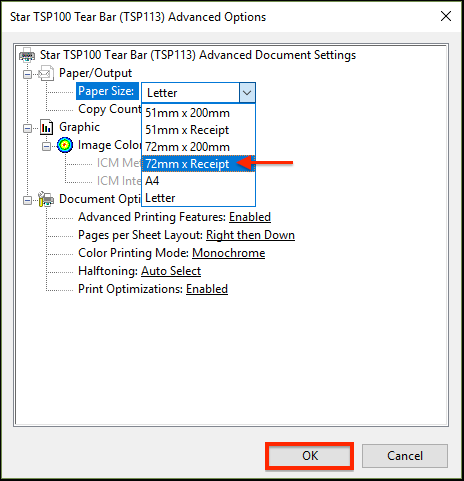The height and width of the screenshot is (481, 464).
Task: Click the Advanced Printing Features label text
Action: pyautogui.click(x=152, y=217)
